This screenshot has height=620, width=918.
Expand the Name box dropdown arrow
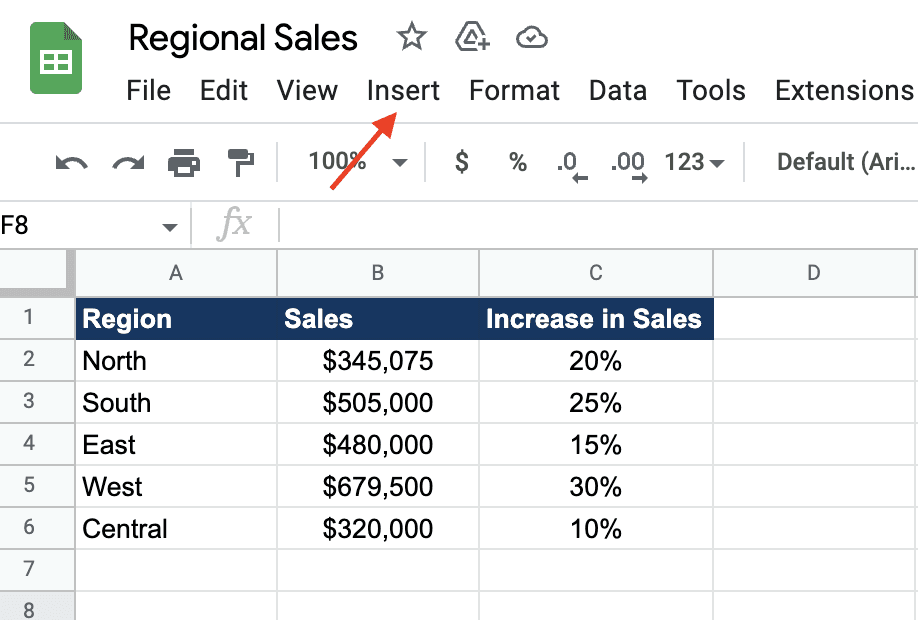coord(170,227)
